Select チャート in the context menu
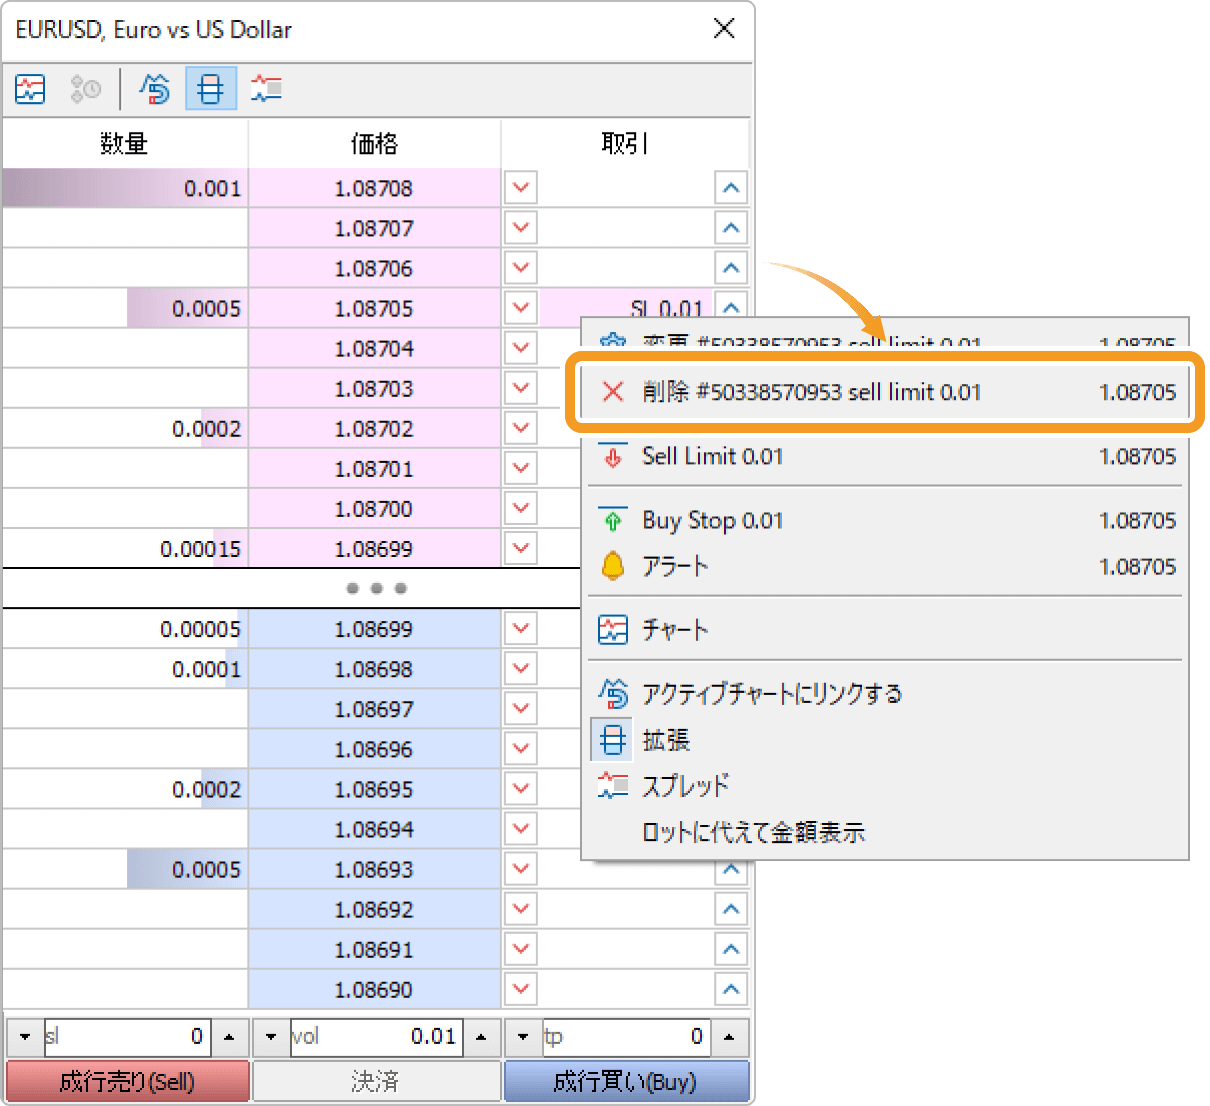This screenshot has width=1210, height=1106. 885,630
